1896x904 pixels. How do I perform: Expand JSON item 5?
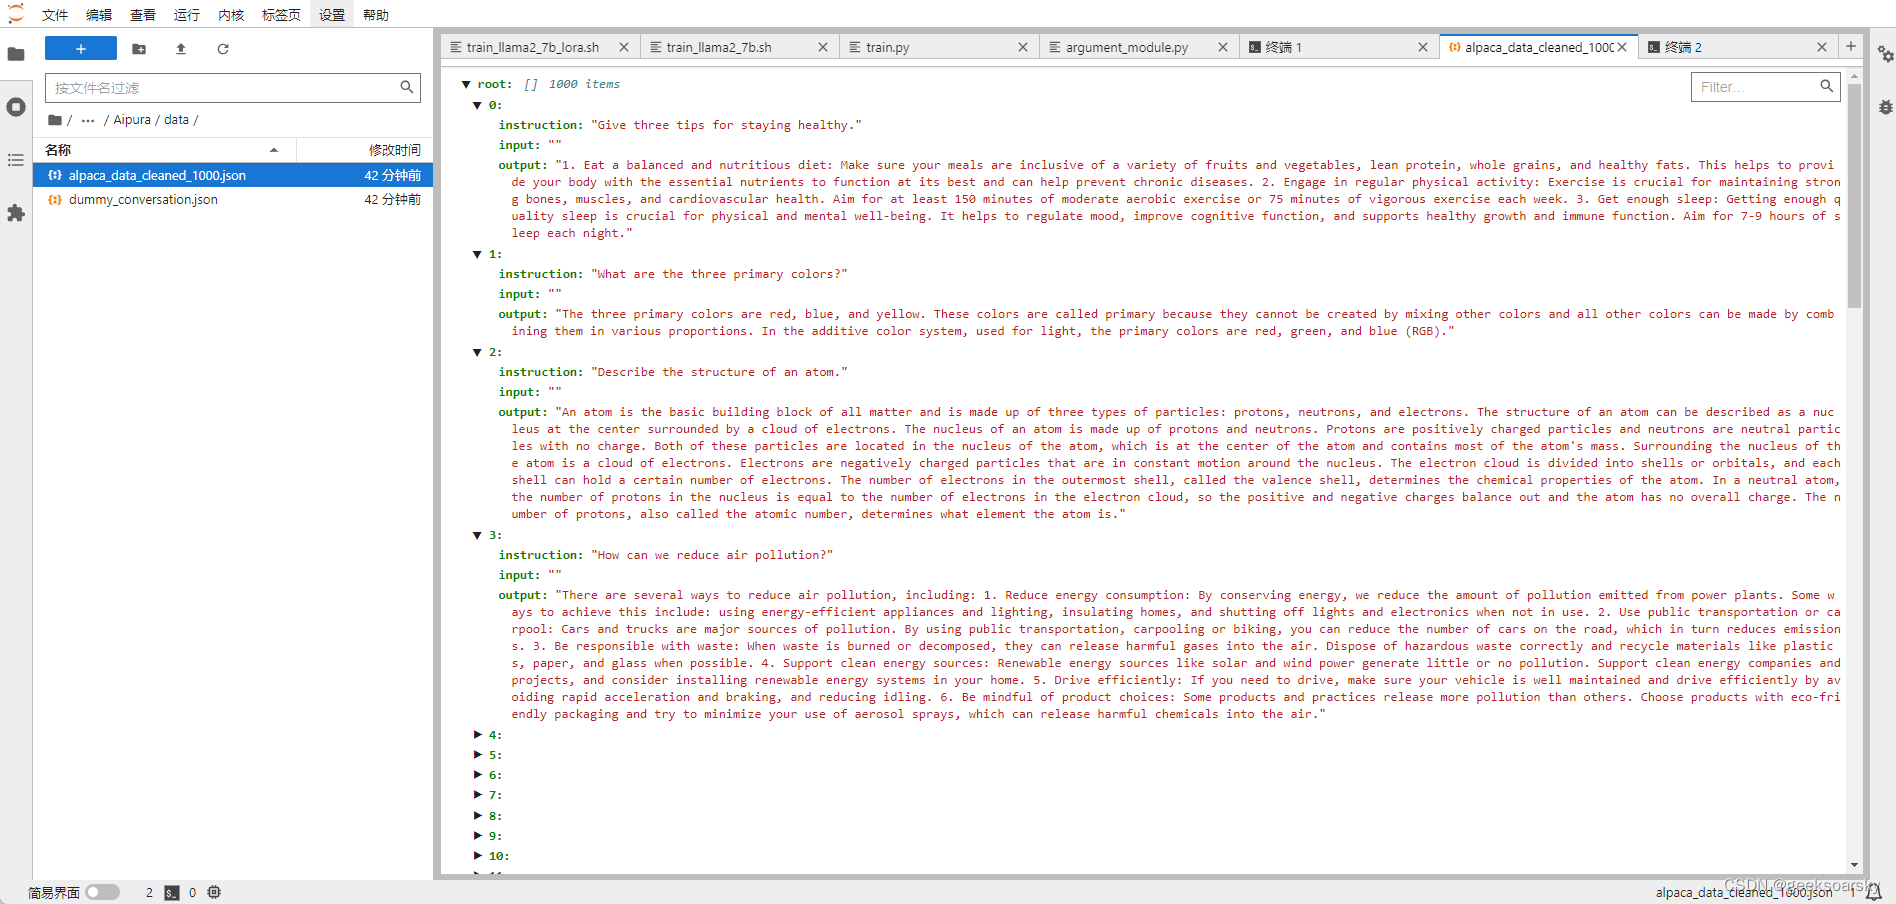(478, 755)
